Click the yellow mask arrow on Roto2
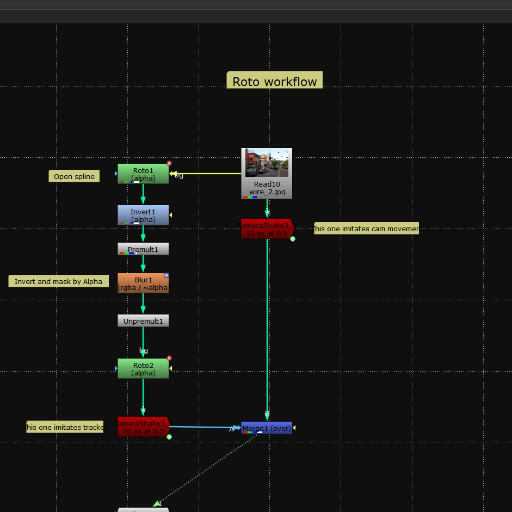 tap(171, 368)
